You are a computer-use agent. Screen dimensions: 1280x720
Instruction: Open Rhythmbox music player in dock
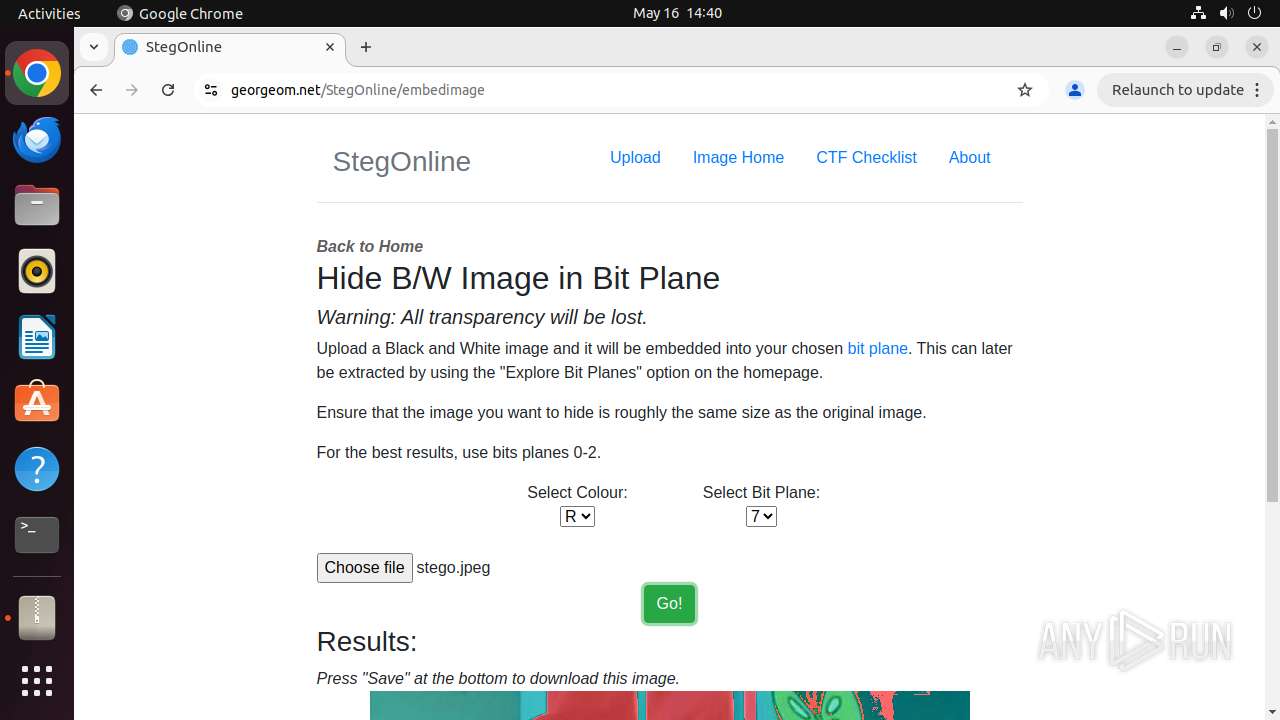(x=37, y=272)
